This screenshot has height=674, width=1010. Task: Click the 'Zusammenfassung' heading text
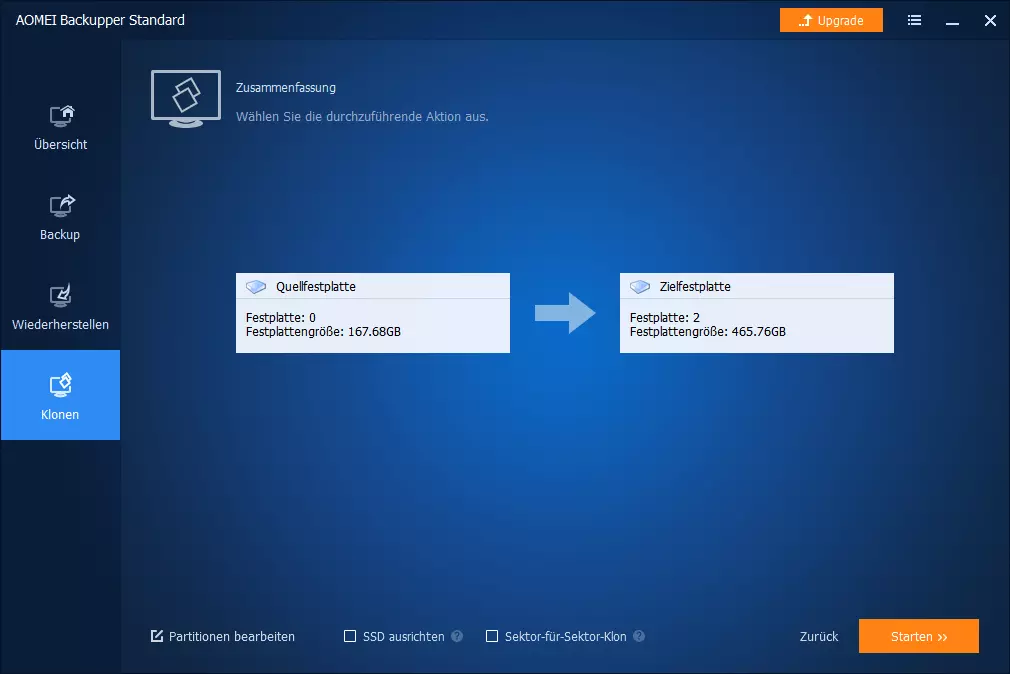[286, 87]
